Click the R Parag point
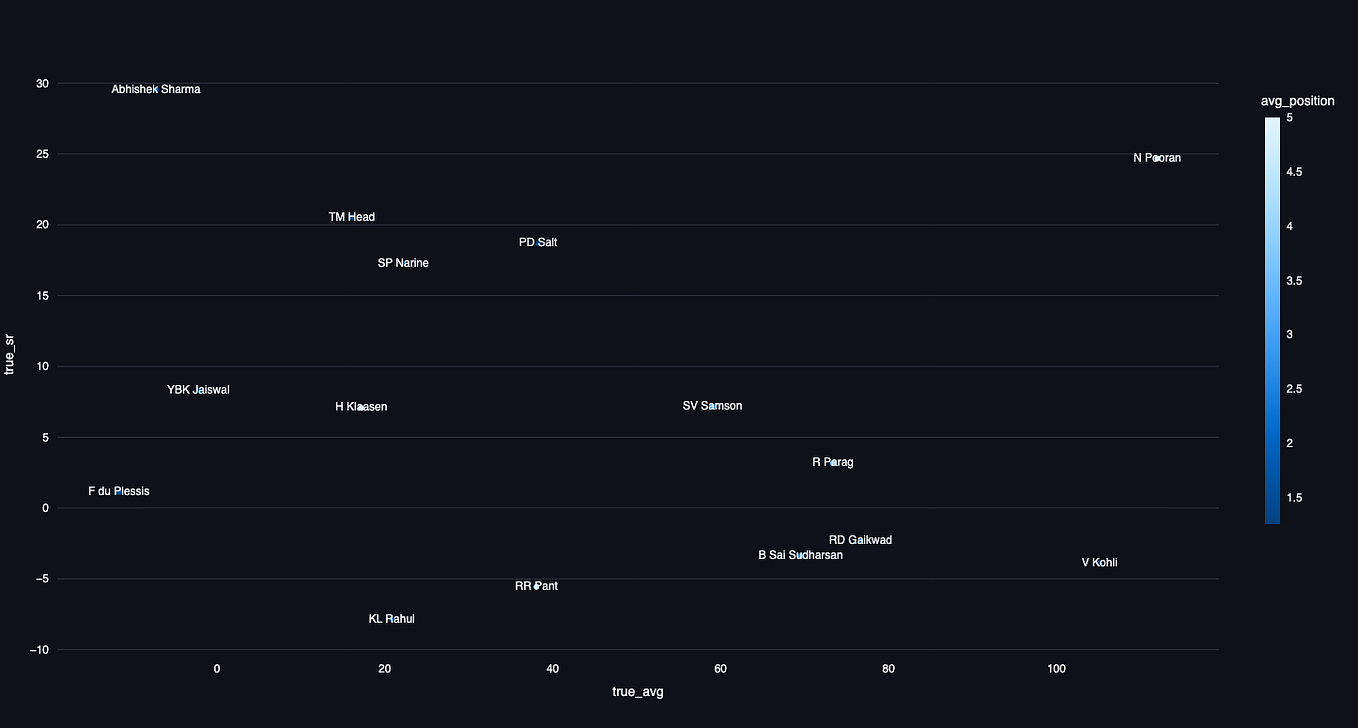The height and width of the screenshot is (728, 1358). tap(833, 462)
